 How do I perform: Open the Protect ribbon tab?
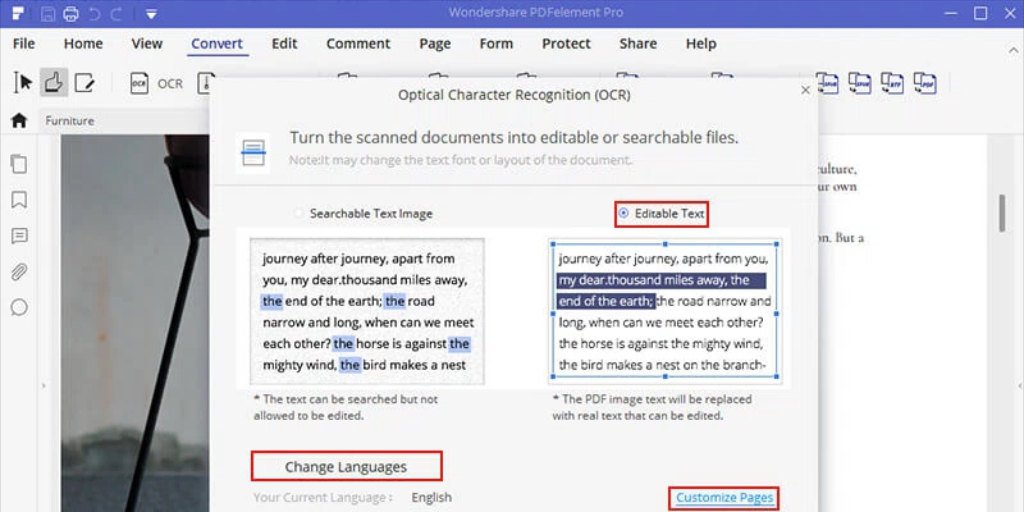click(566, 44)
